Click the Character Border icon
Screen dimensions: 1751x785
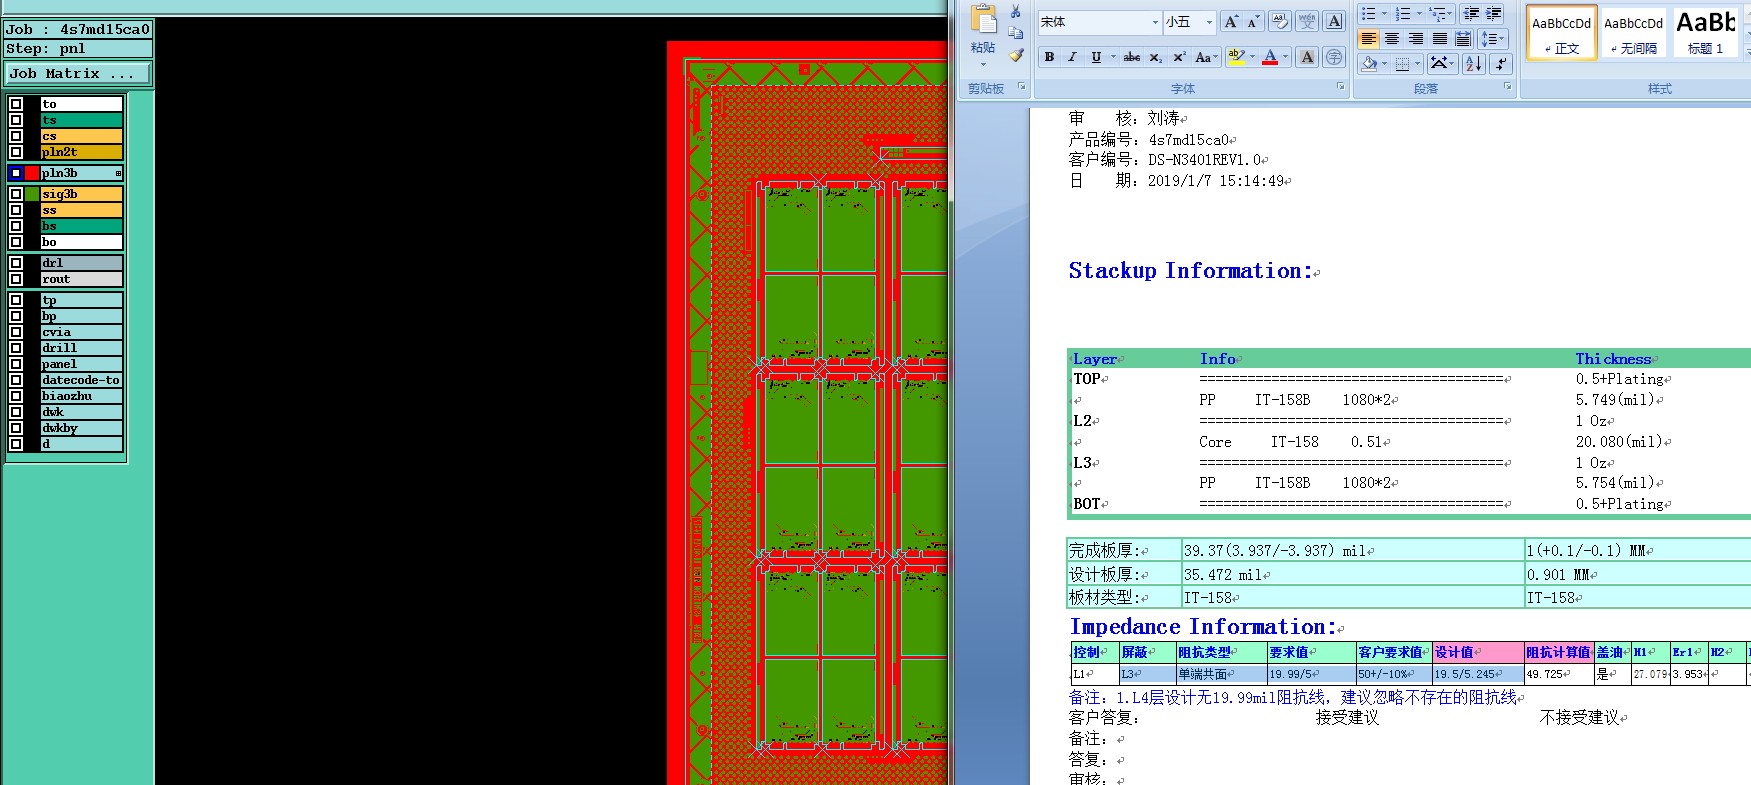point(1334,21)
